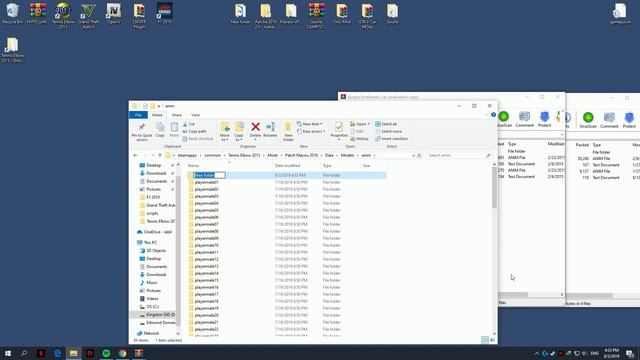Image resolution: width=640 pixels, height=360 pixels.
Task: Click the taskbar search magnifier icon
Action: (24, 353)
